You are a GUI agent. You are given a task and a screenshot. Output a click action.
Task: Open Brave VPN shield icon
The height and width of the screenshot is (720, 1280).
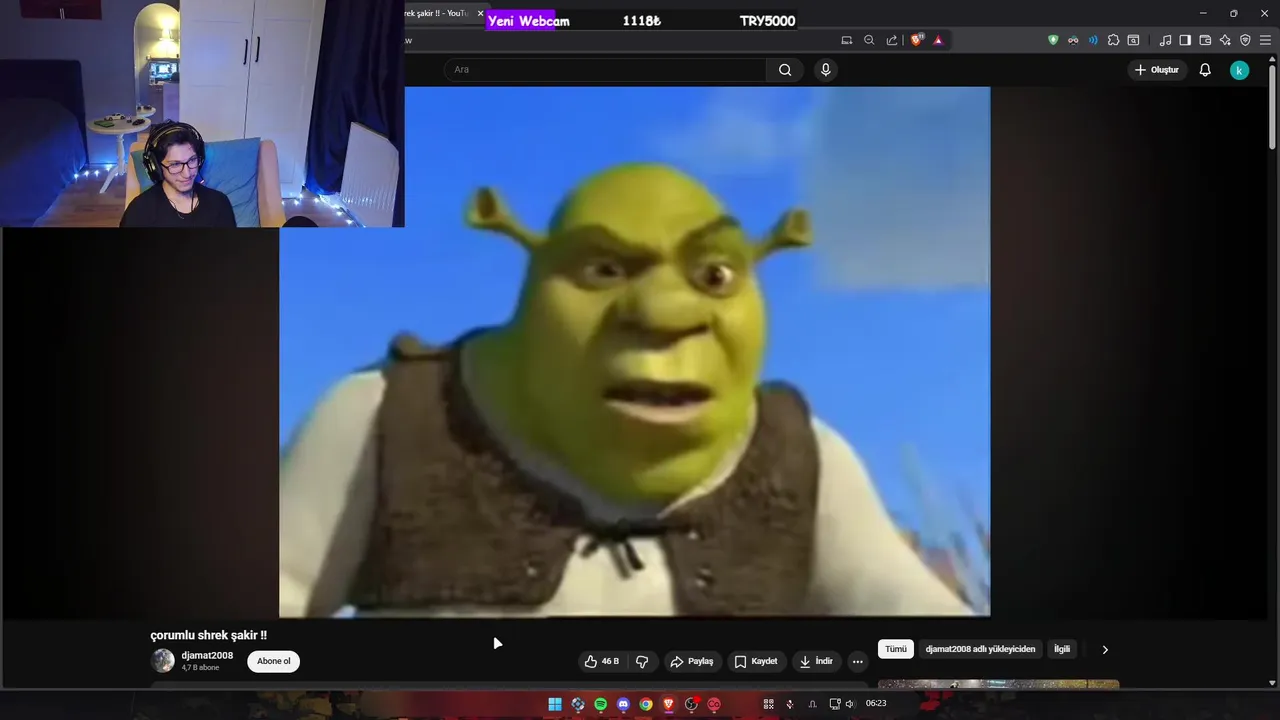[1245, 40]
